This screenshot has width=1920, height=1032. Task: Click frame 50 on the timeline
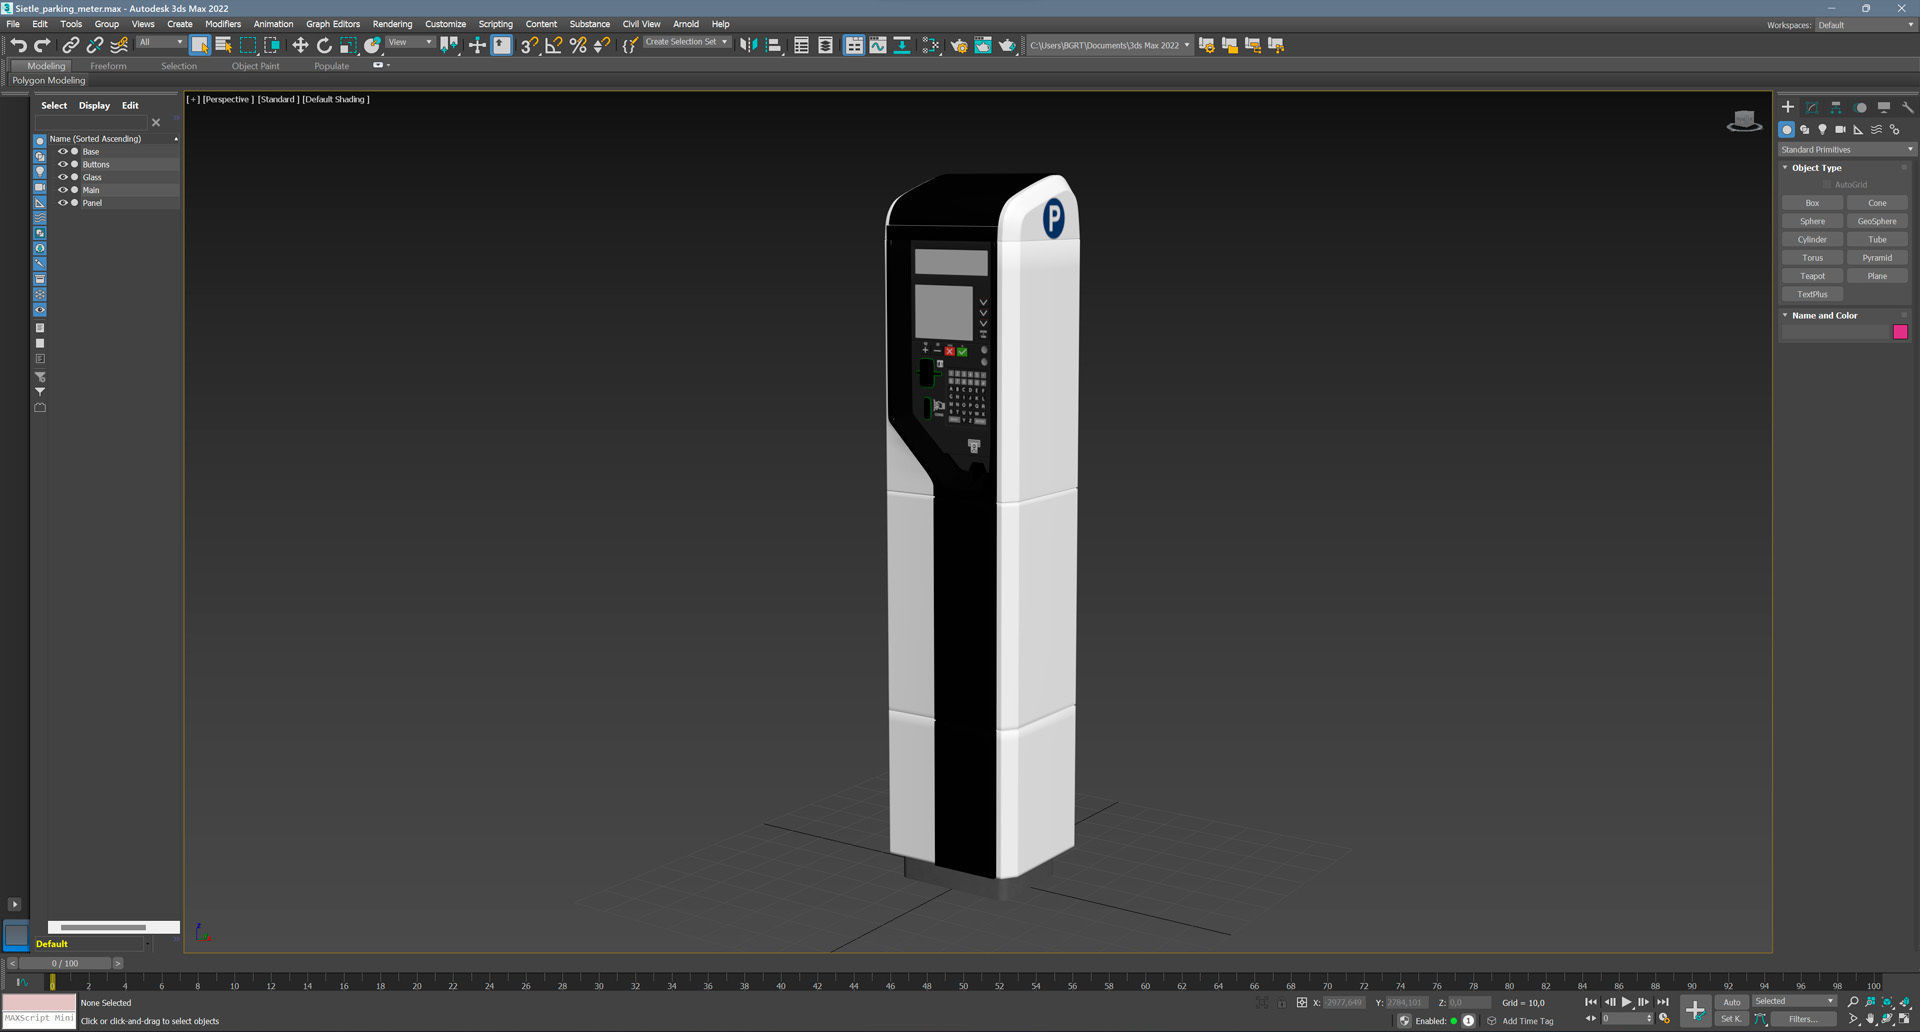(963, 985)
